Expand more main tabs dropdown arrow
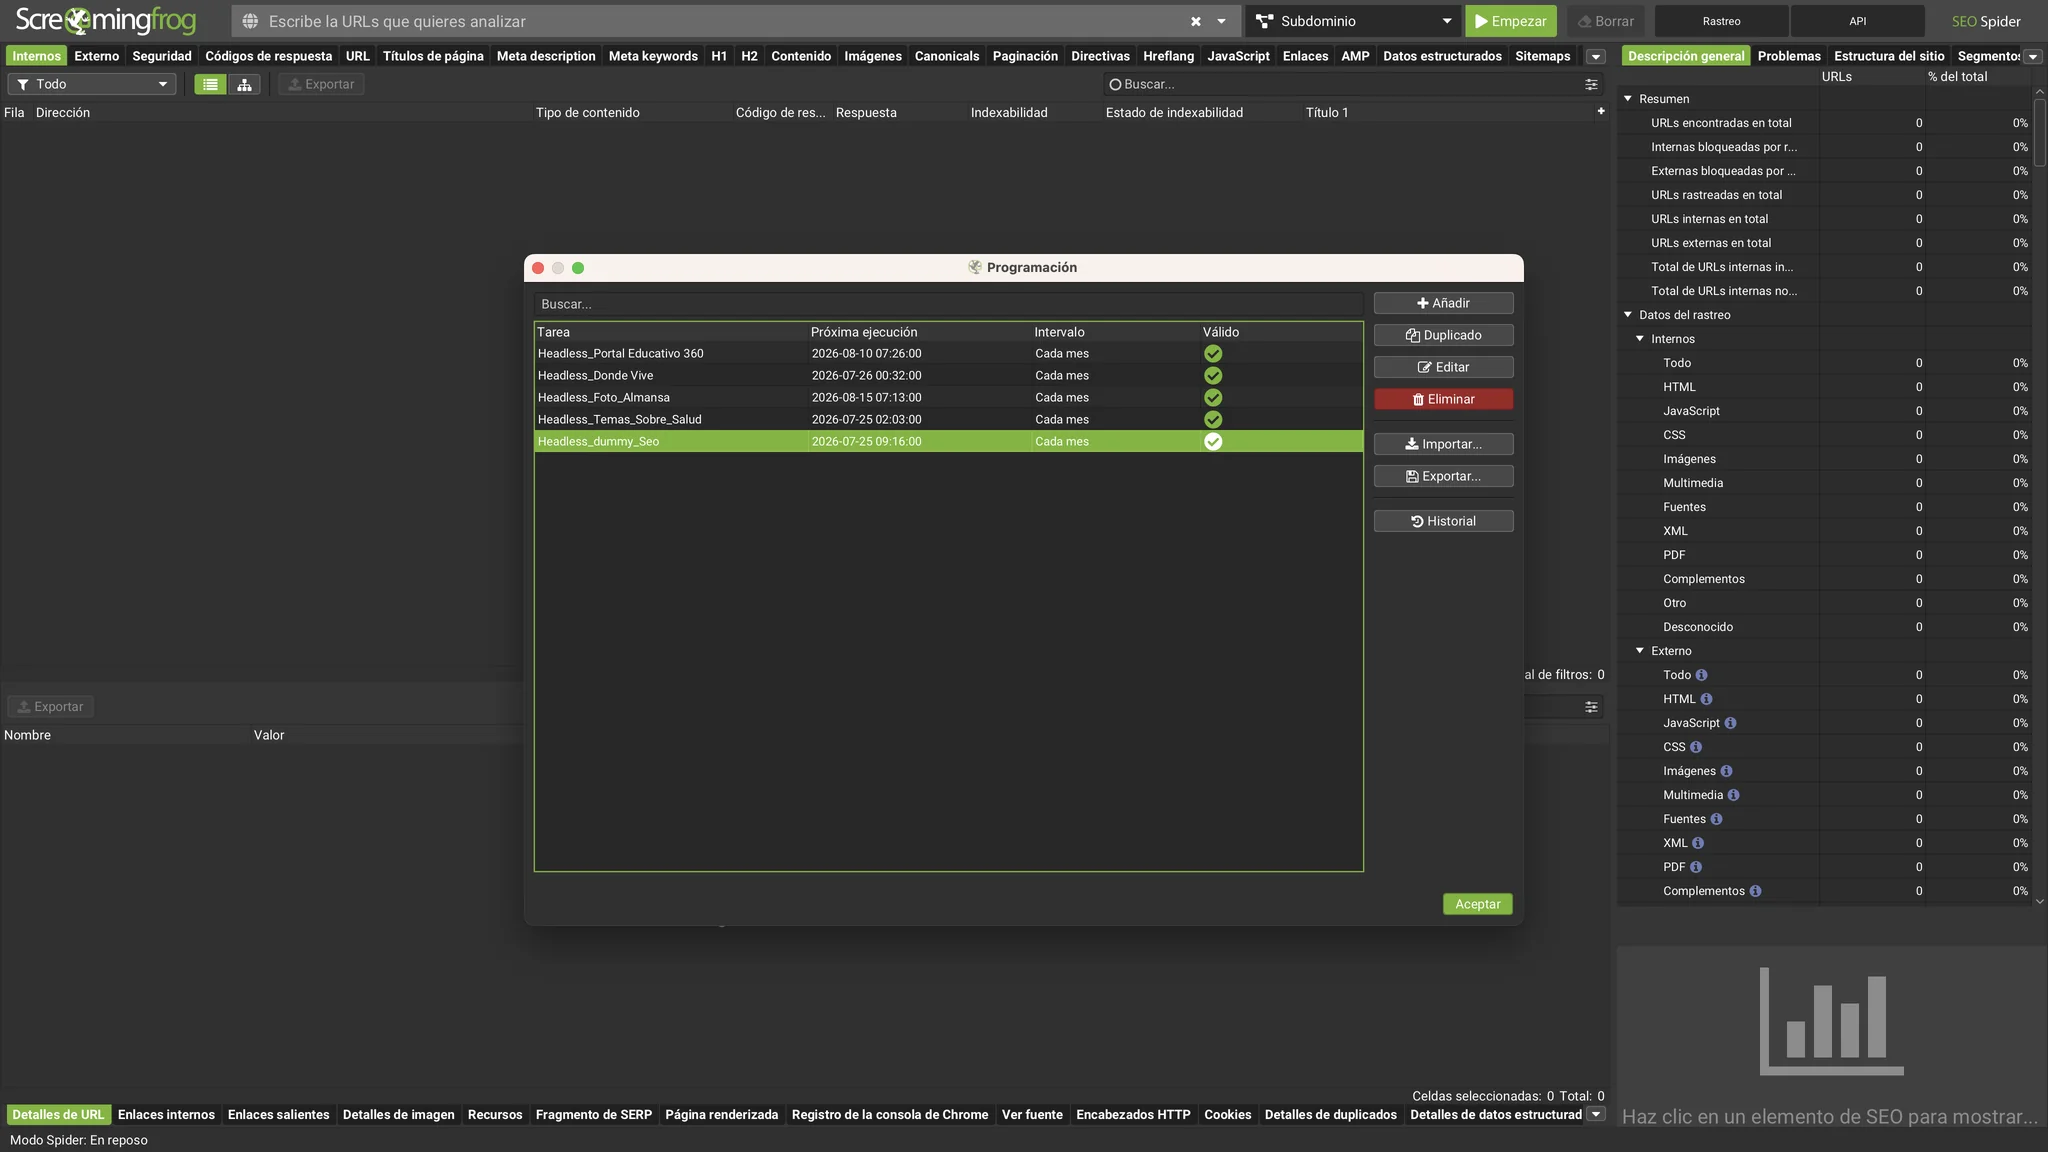Screen dimensions: 2048x1152 click(x=1596, y=57)
